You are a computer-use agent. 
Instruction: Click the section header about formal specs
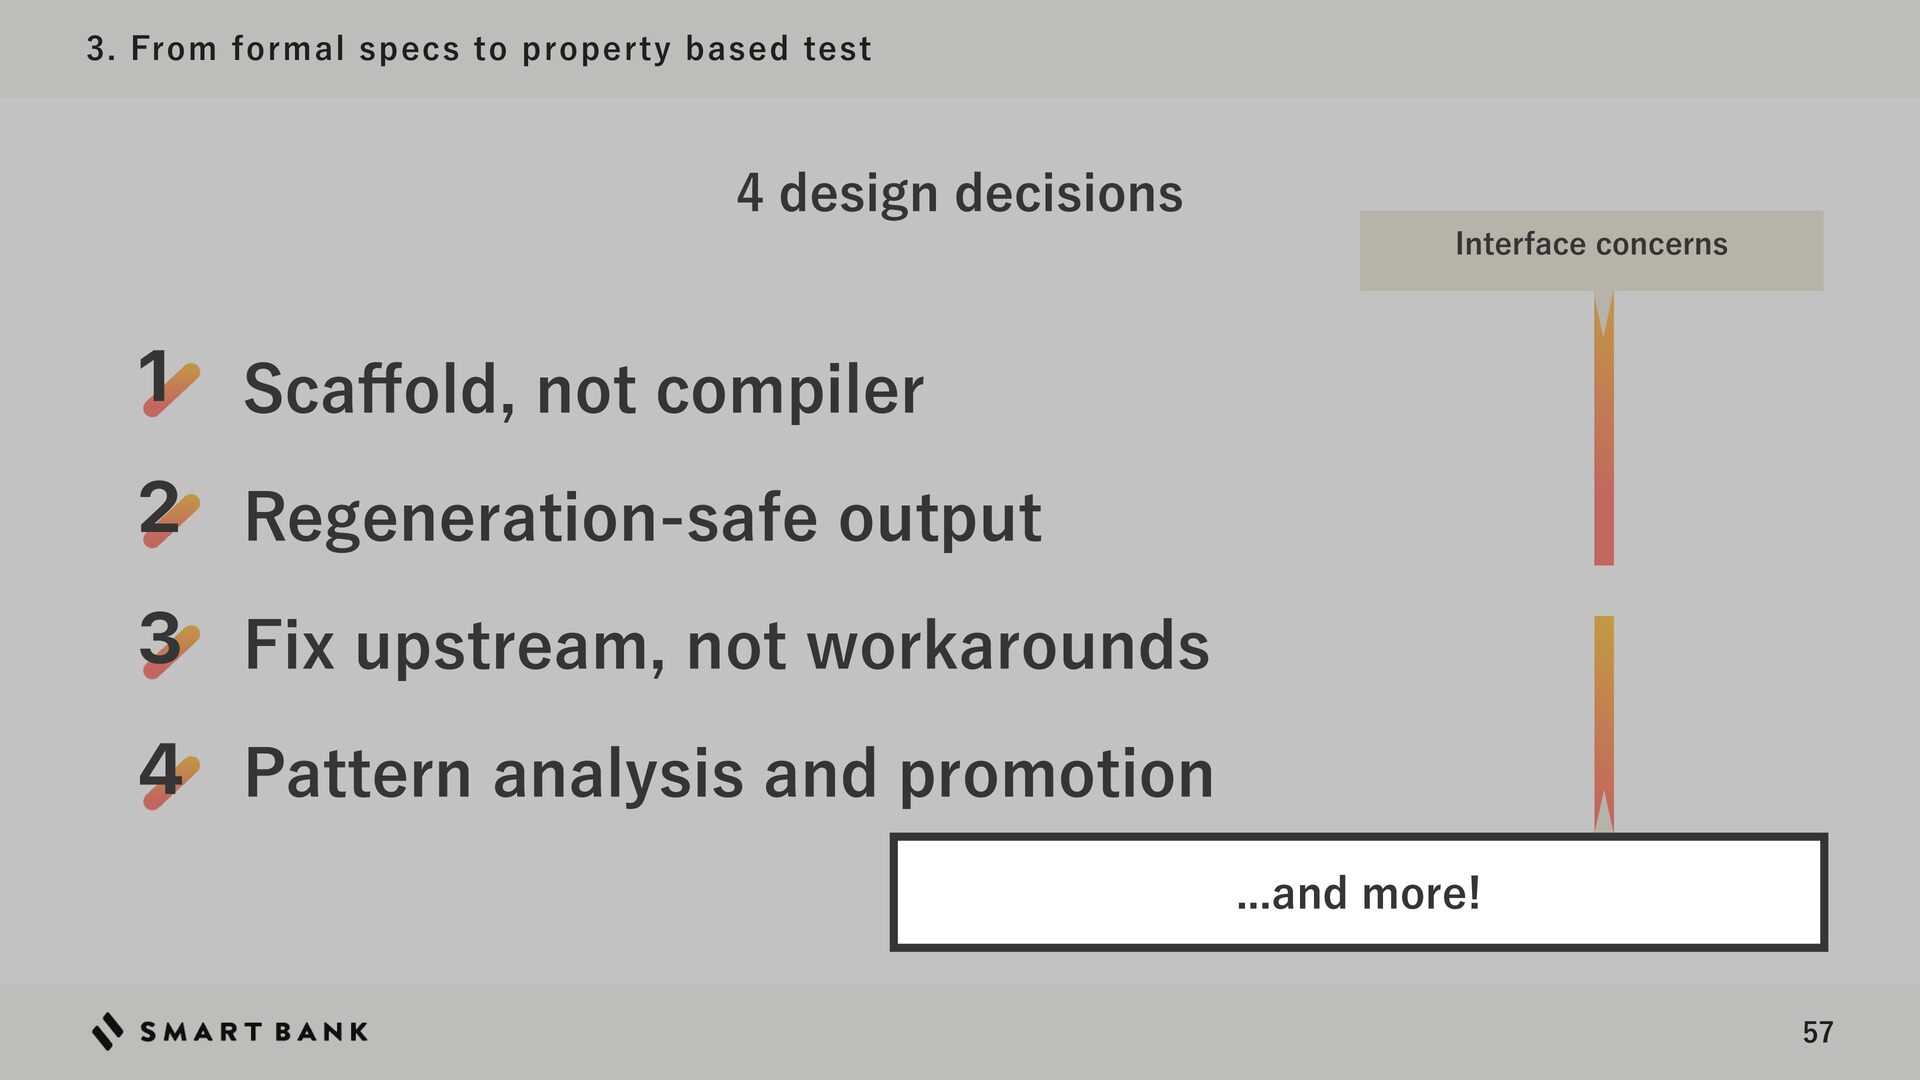(479, 48)
